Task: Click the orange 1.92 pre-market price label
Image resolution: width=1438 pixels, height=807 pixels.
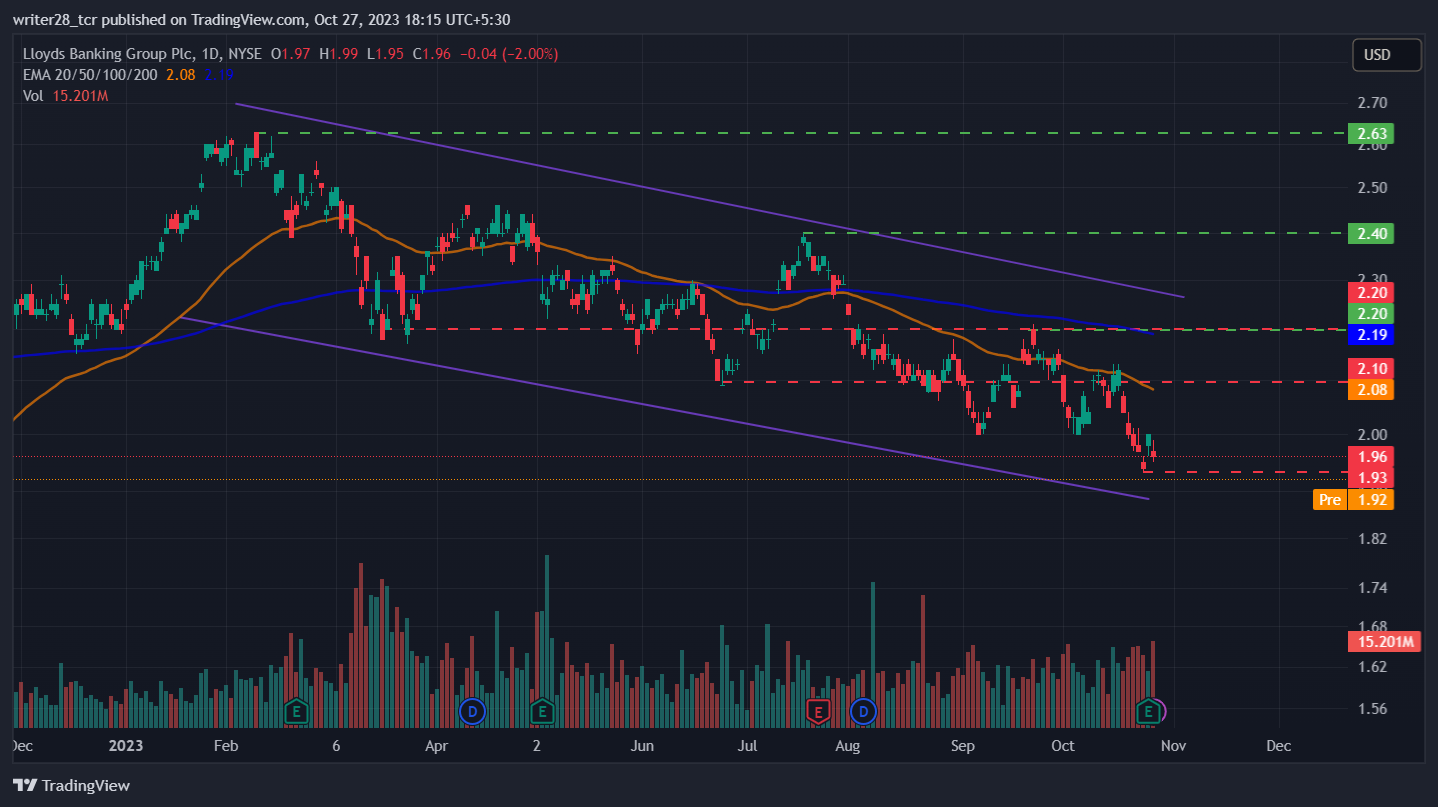Action: (1370, 499)
